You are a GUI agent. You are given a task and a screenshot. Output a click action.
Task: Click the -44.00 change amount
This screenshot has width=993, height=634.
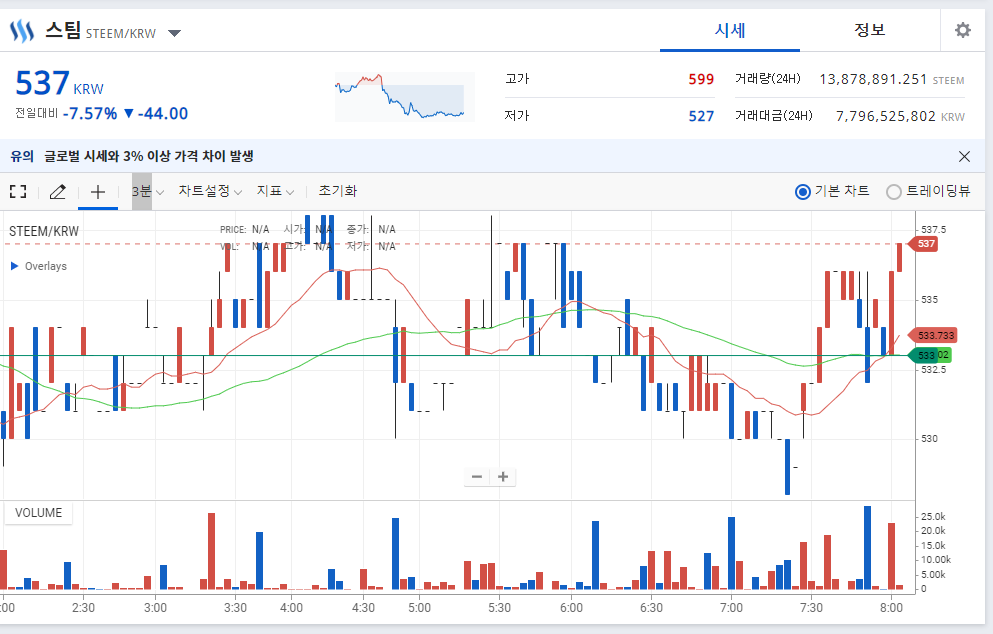(163, 113)
